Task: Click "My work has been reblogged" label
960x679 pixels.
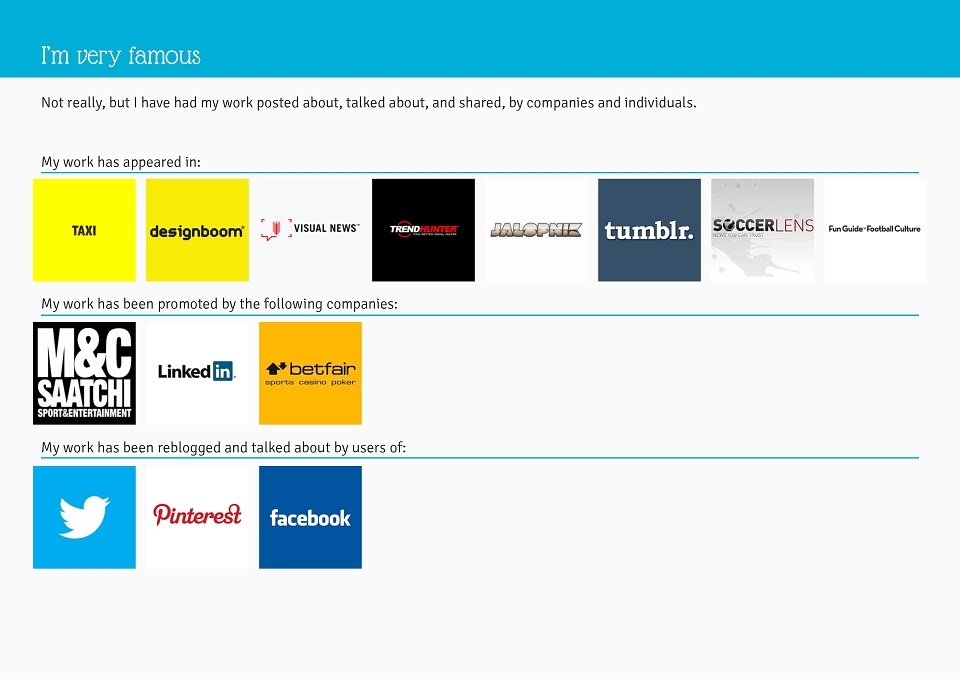Action: [x=223, y=448]
